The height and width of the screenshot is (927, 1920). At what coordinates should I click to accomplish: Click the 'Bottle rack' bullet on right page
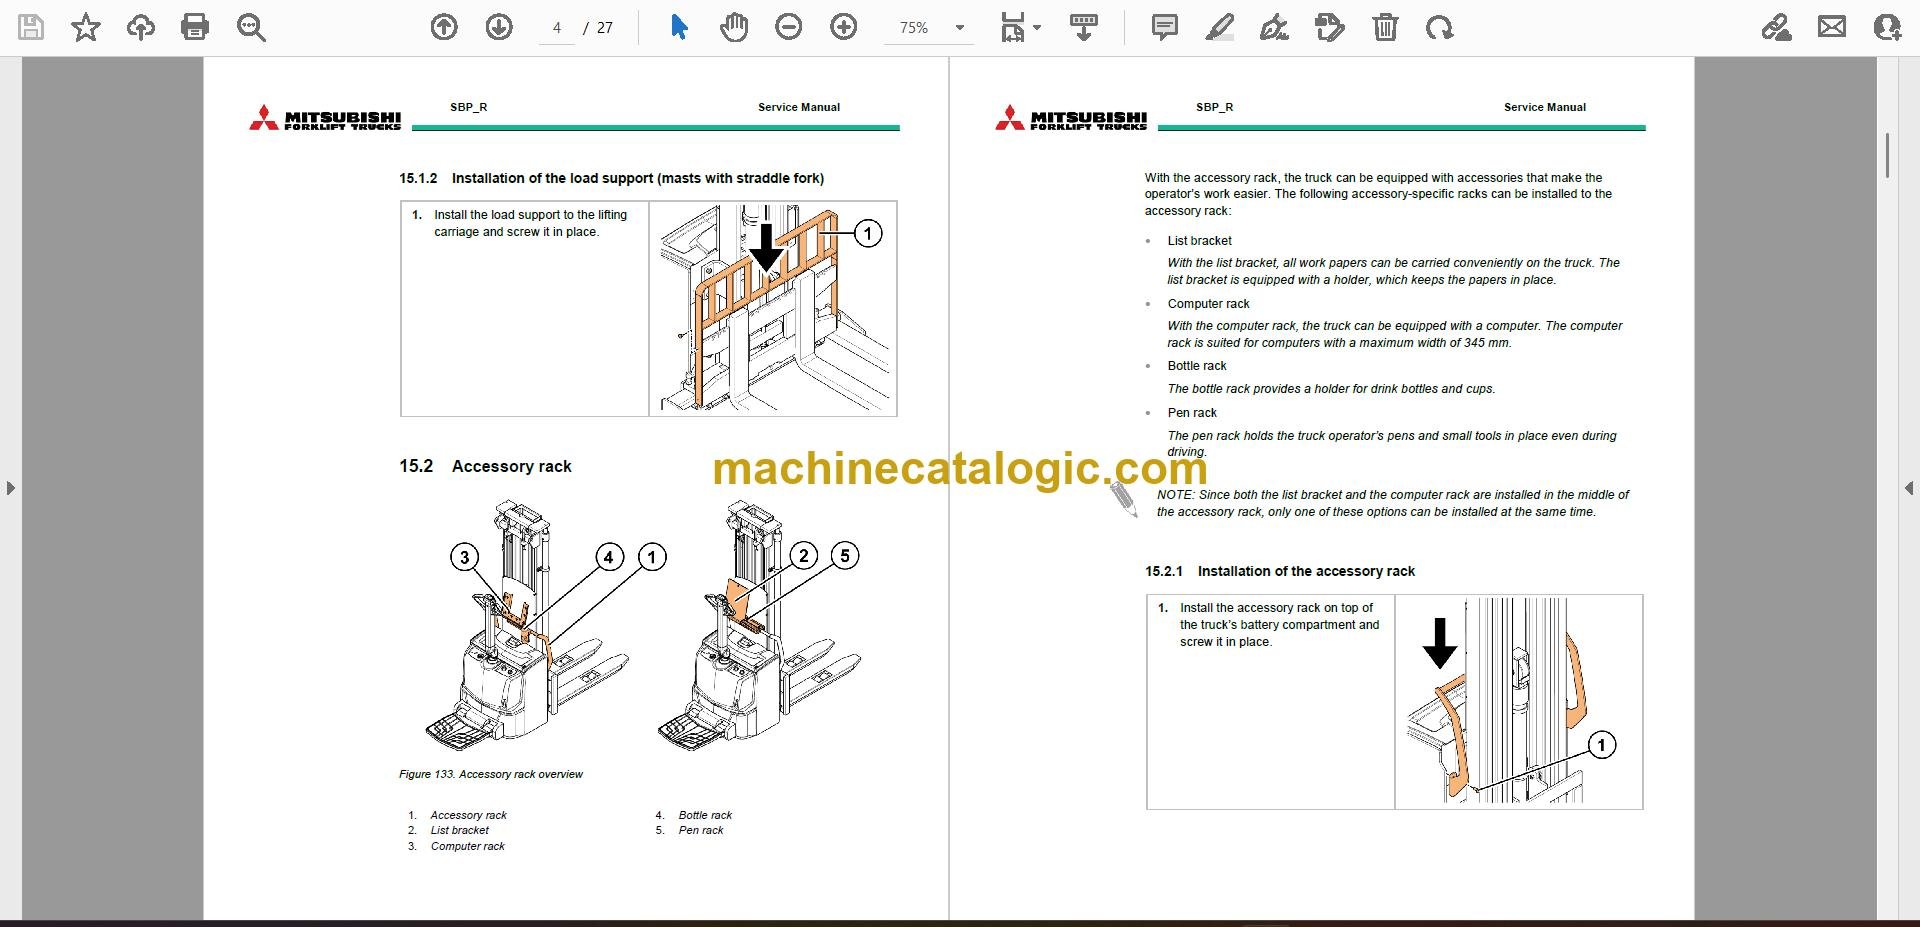pos(1197,366)
